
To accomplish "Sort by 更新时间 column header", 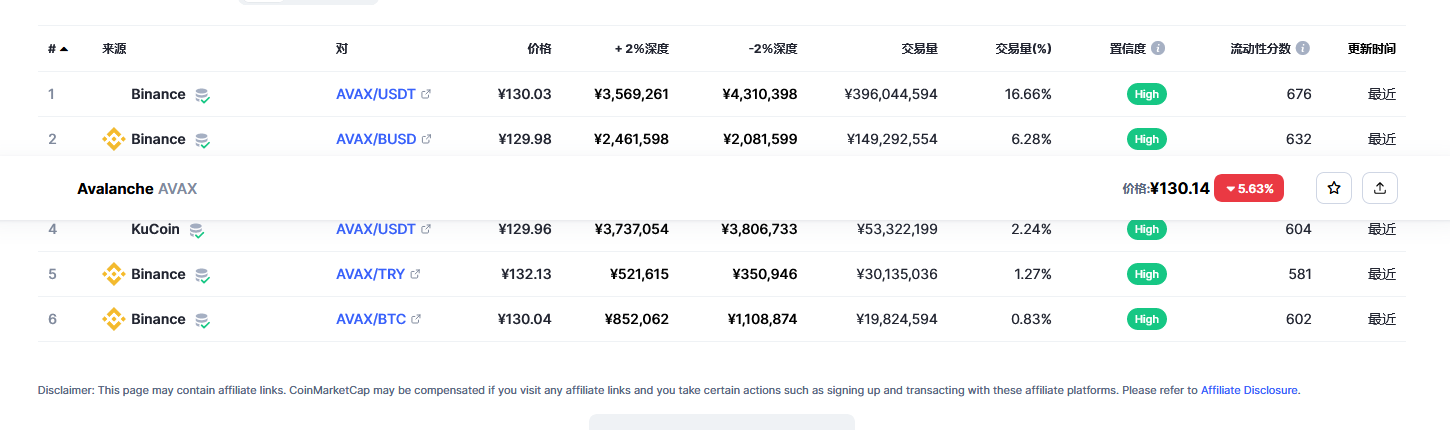I will tap(1371, 48).
